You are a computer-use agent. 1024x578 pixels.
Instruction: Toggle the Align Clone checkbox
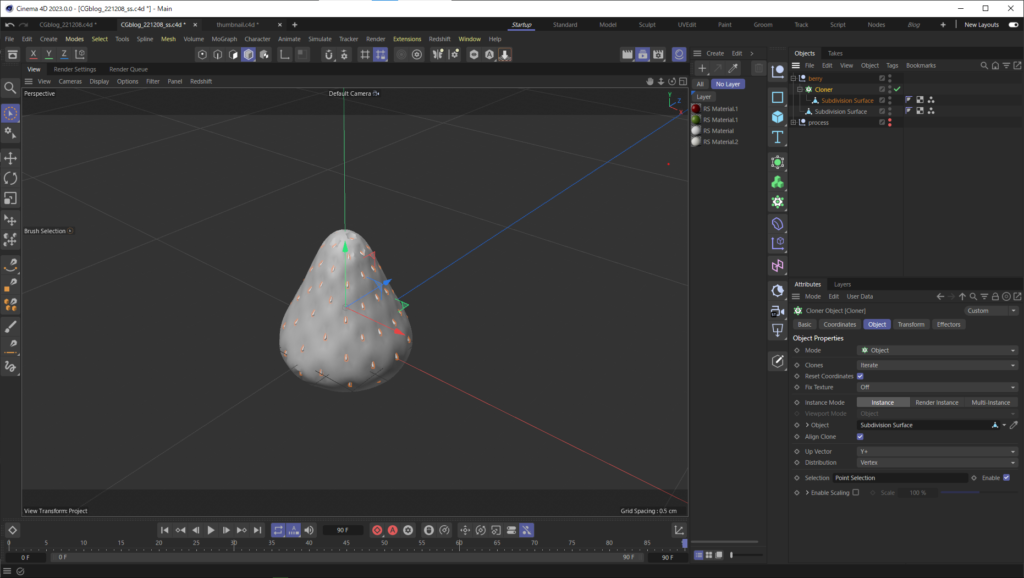click(860, 437)
